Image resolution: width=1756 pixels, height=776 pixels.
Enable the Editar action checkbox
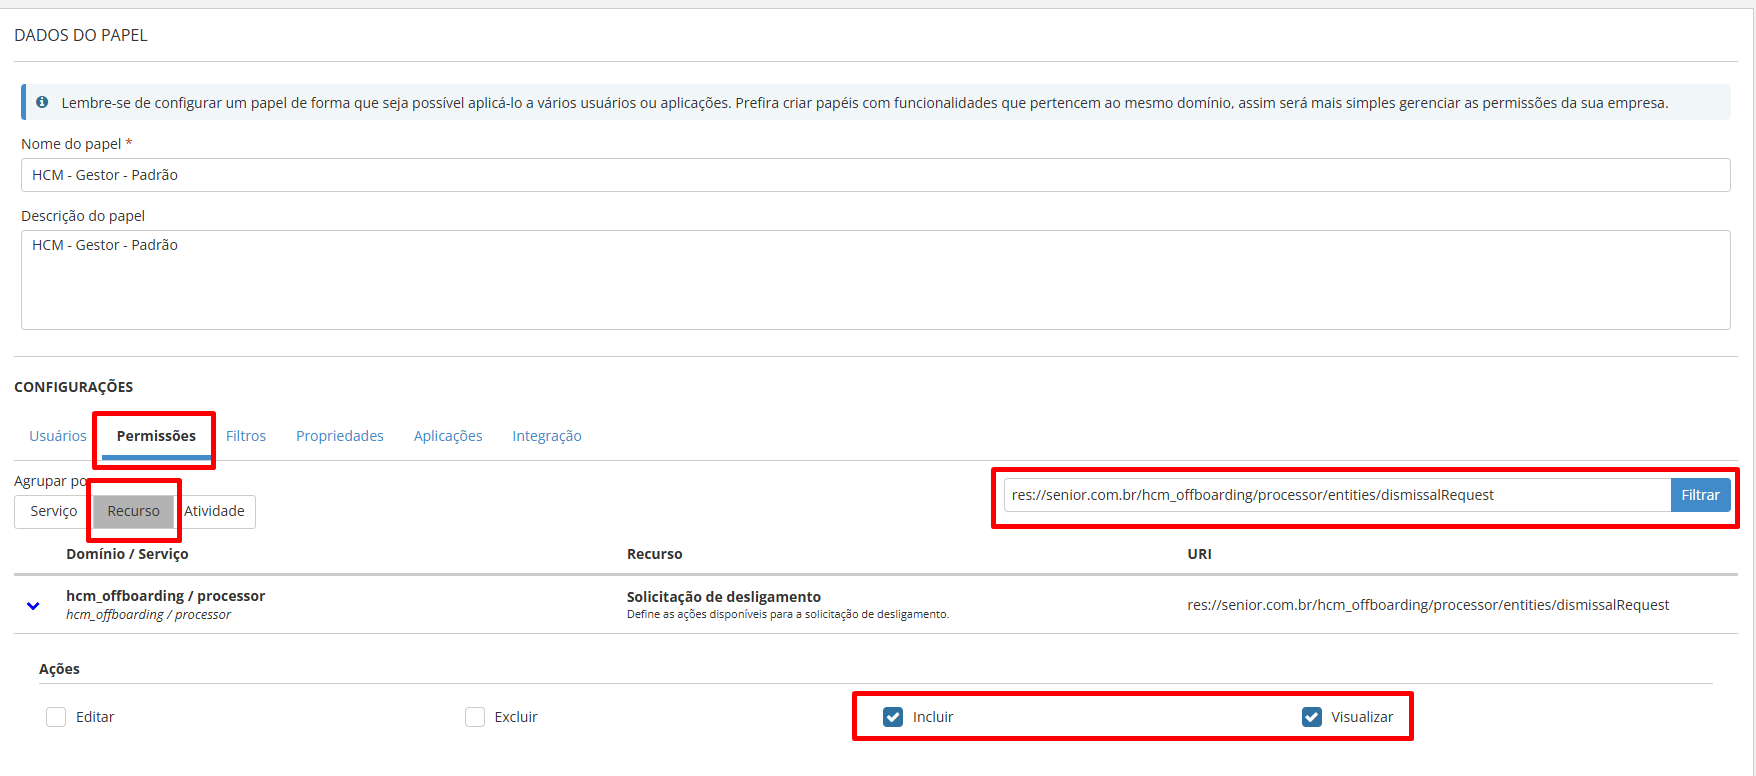(x=56, y=717)
